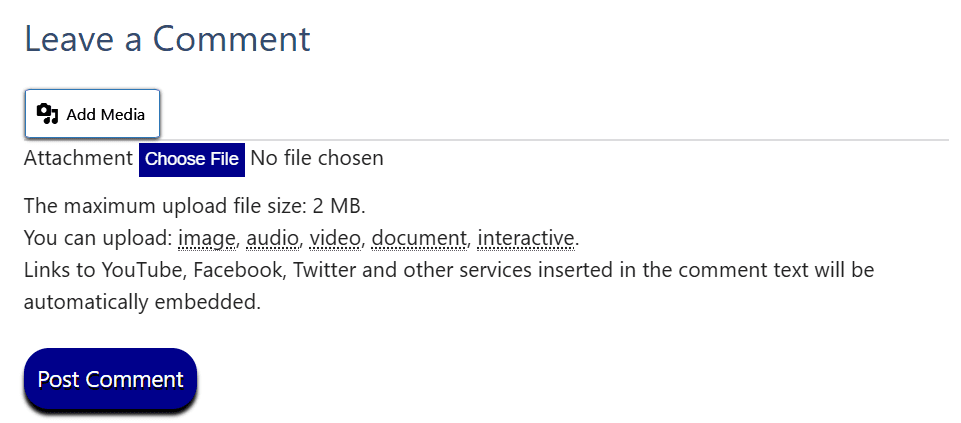Click the 'Leave a Comment' heading

coord(167,39)
